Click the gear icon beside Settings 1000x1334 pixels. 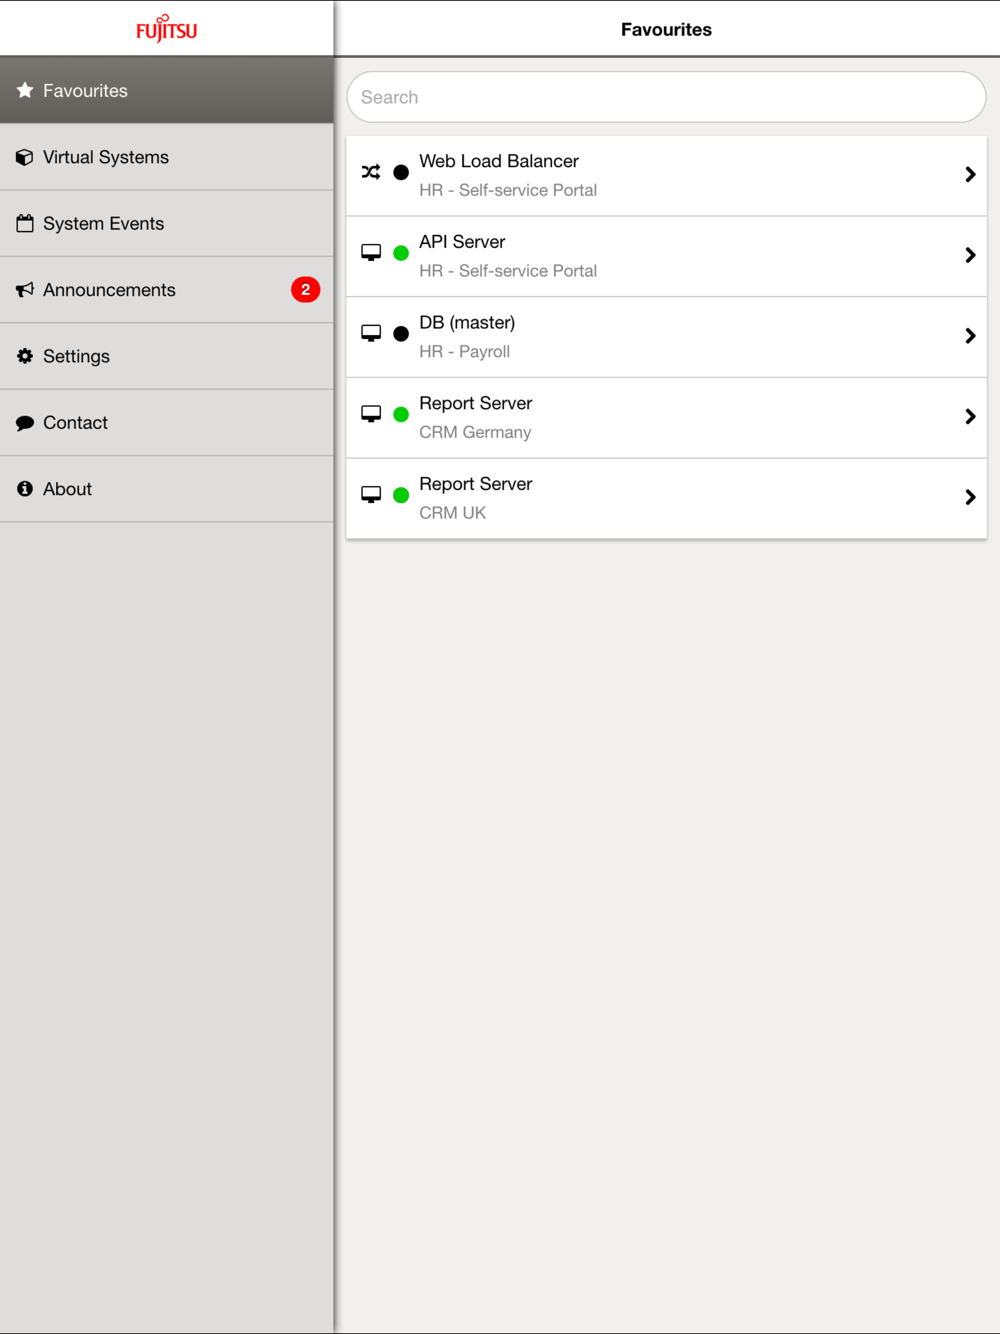25,356
